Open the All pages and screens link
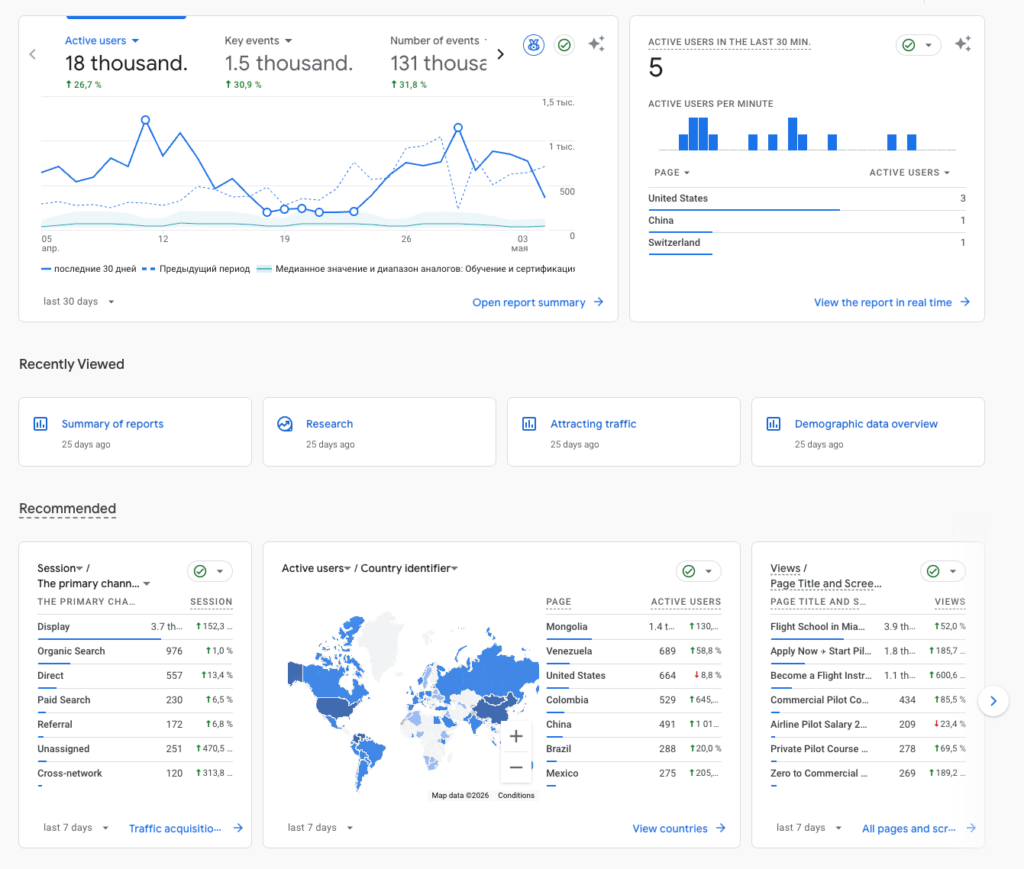 918,829
